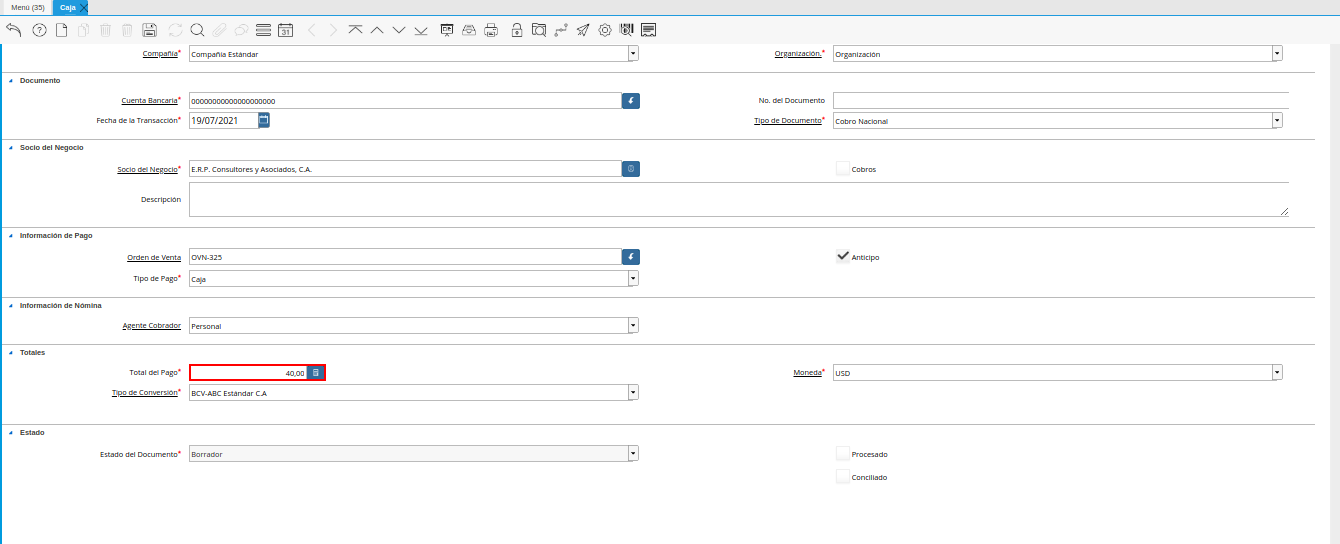Toggle the Conciliado checkbox
Image resolution: width=1340 pixels, height=544 pixels.
pyautogui.click(x=843, y=477)
